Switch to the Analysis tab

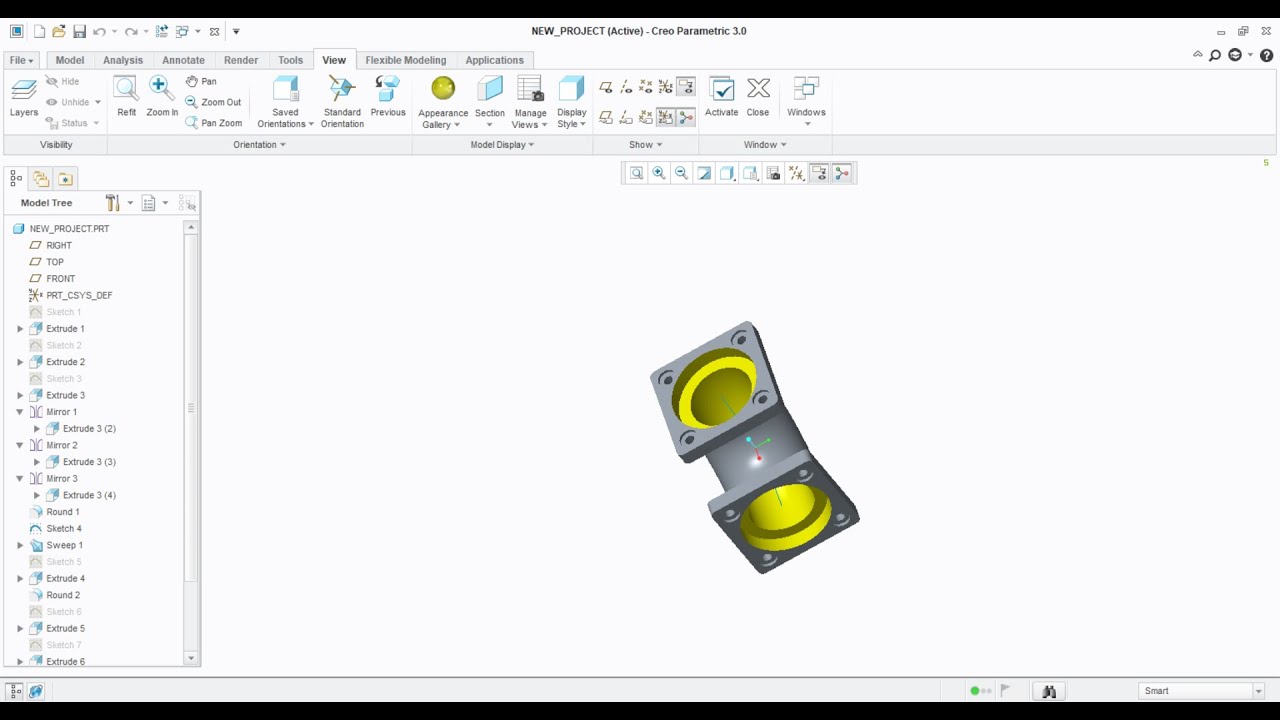click(123, 60)
